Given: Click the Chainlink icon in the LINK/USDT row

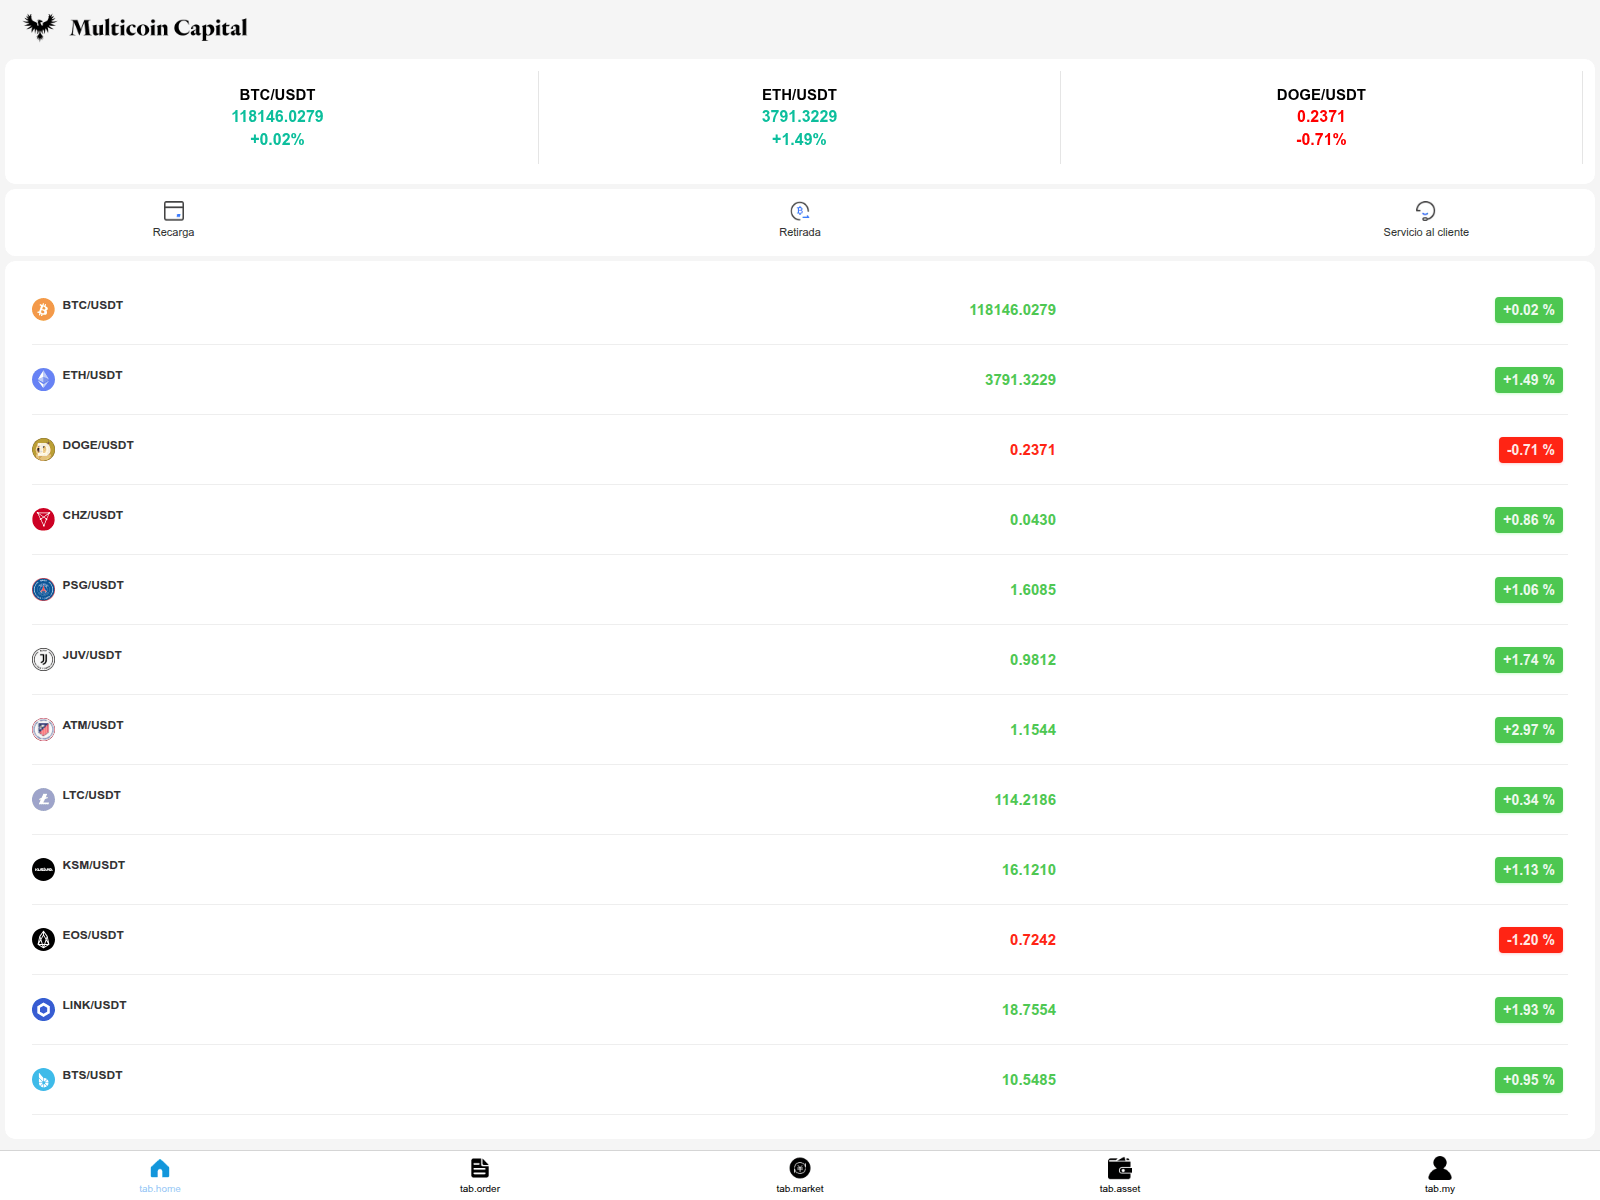Looking at the screenshot, I should 43,1010.
